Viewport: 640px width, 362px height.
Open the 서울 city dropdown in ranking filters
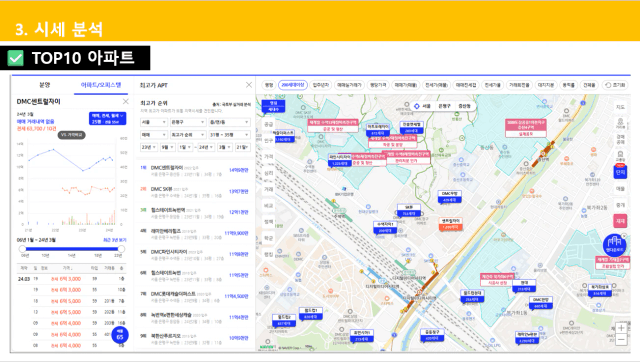(153, 122)
